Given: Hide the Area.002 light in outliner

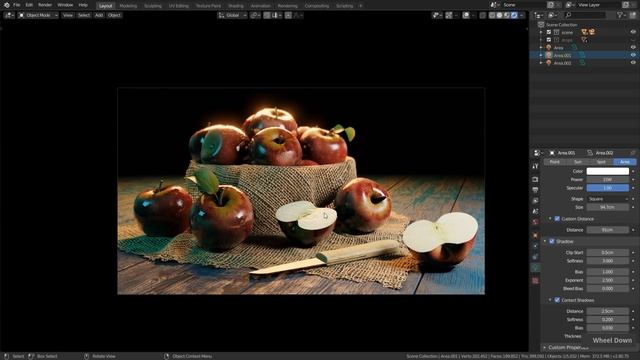Looking at the screenshot, I should (633, 63).
